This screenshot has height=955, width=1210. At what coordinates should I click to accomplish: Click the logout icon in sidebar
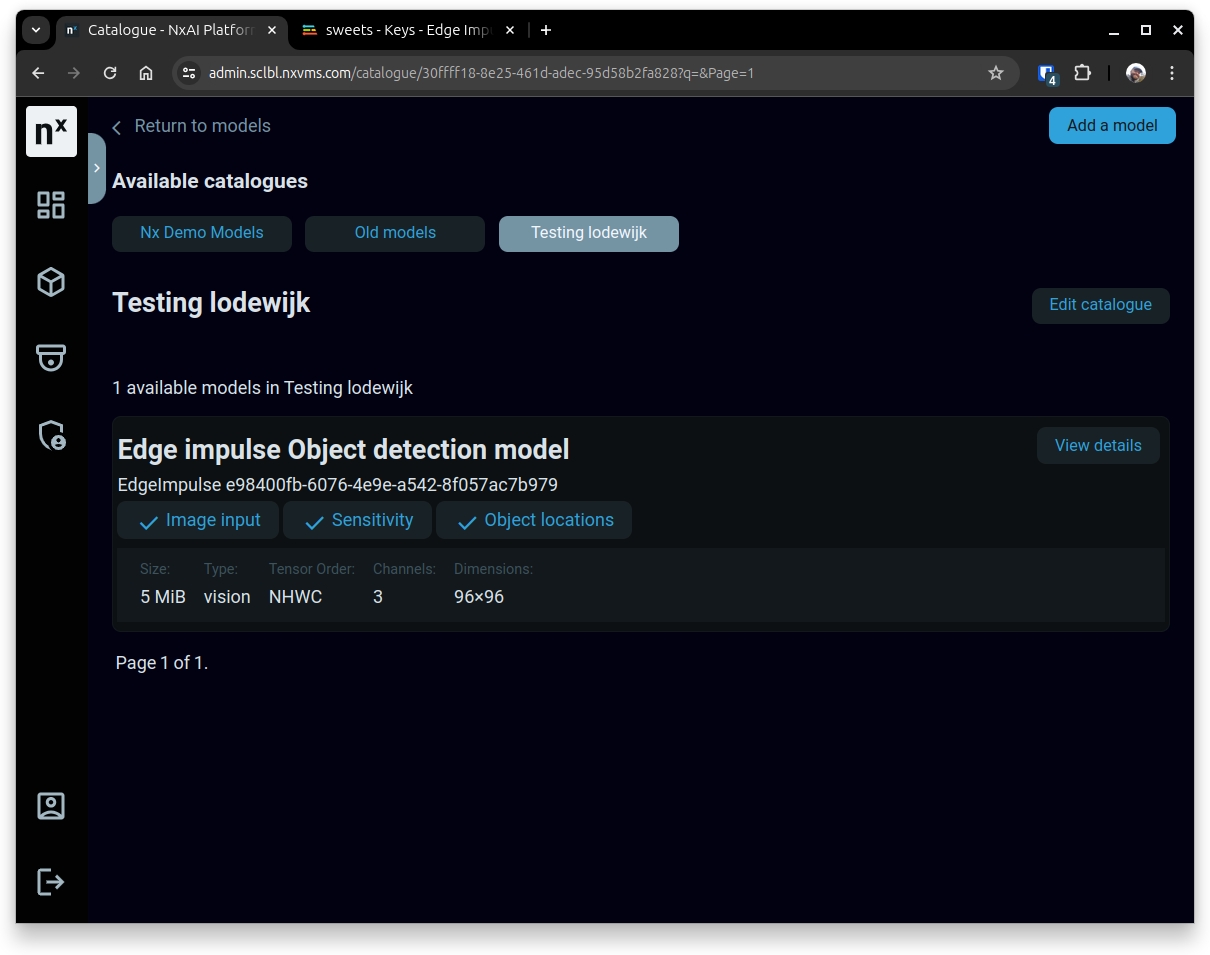pyautogui.click(x=51, y=881)
